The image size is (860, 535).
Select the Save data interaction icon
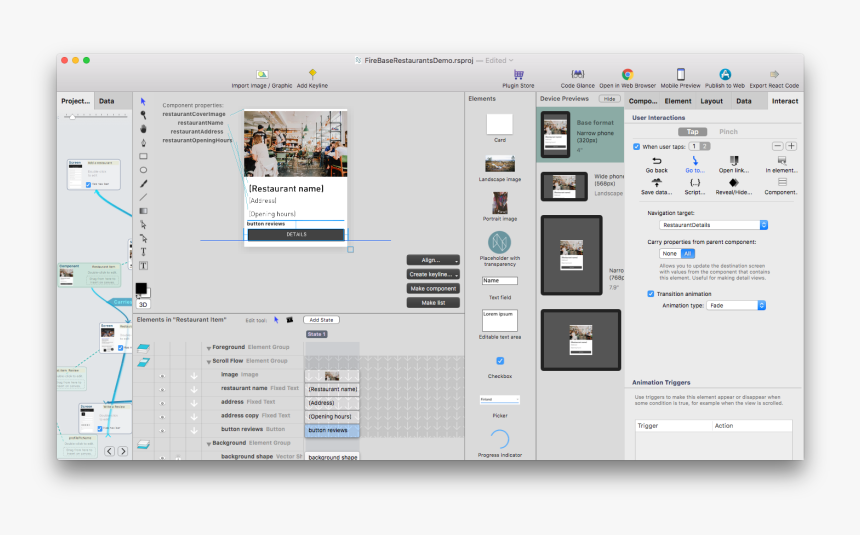[656, 182]
